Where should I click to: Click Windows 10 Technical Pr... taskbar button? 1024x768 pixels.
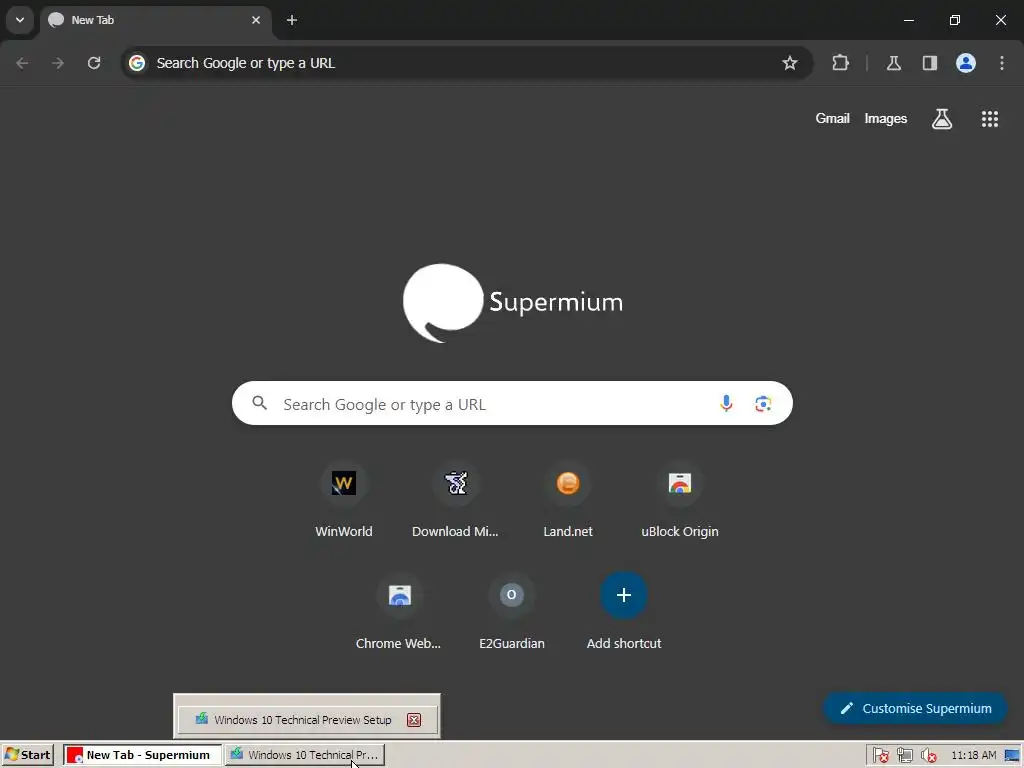click(x=305, y=755)
